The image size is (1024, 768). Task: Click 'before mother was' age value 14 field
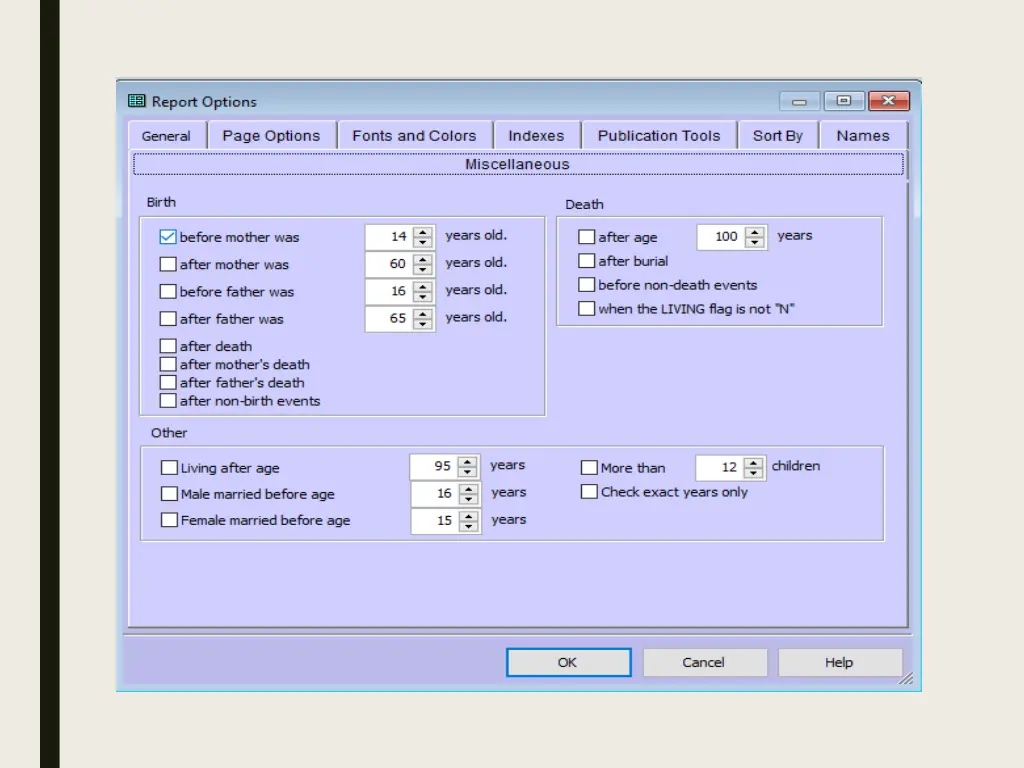click(389, 236)
